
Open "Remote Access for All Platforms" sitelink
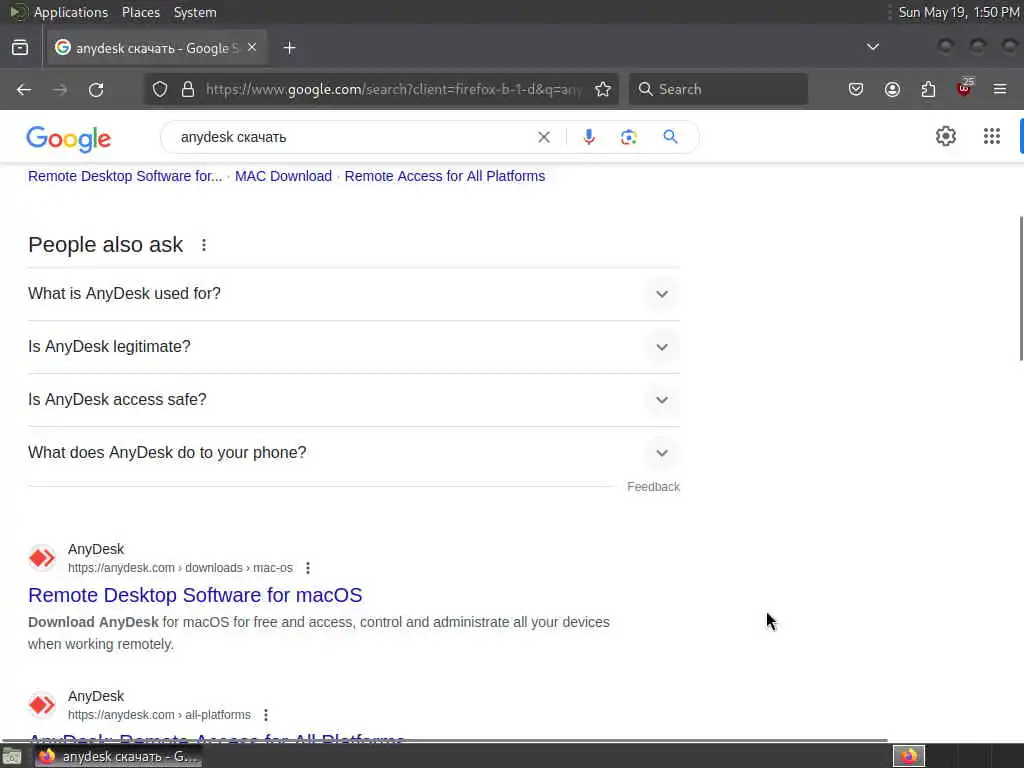[445, 176]
